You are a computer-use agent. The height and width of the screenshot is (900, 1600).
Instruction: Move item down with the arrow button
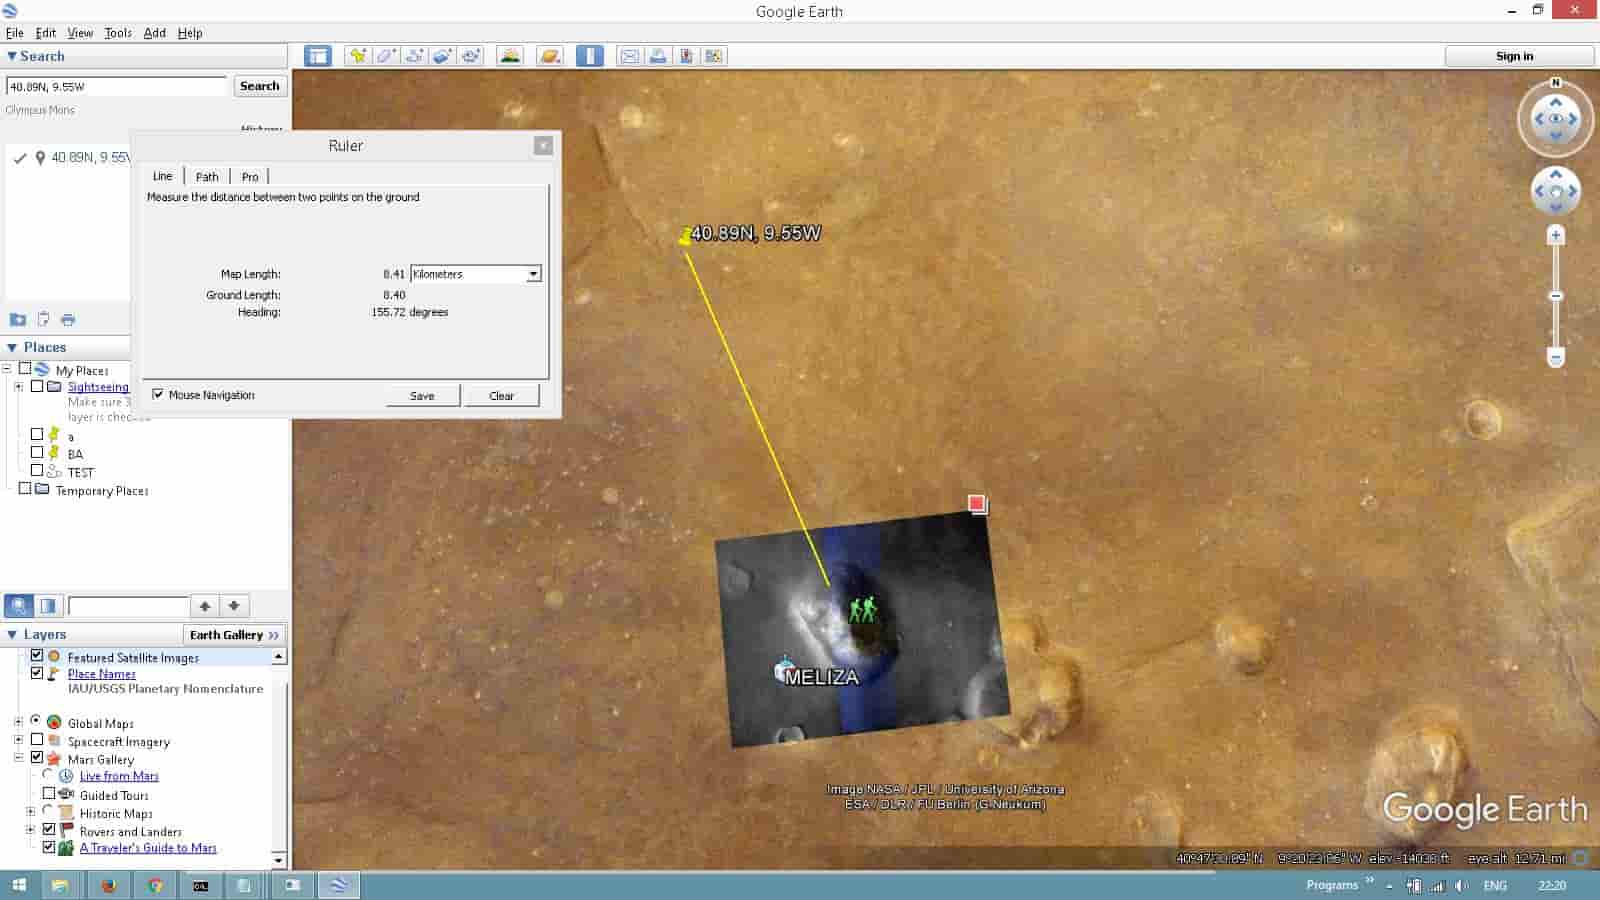pos(234,606)
